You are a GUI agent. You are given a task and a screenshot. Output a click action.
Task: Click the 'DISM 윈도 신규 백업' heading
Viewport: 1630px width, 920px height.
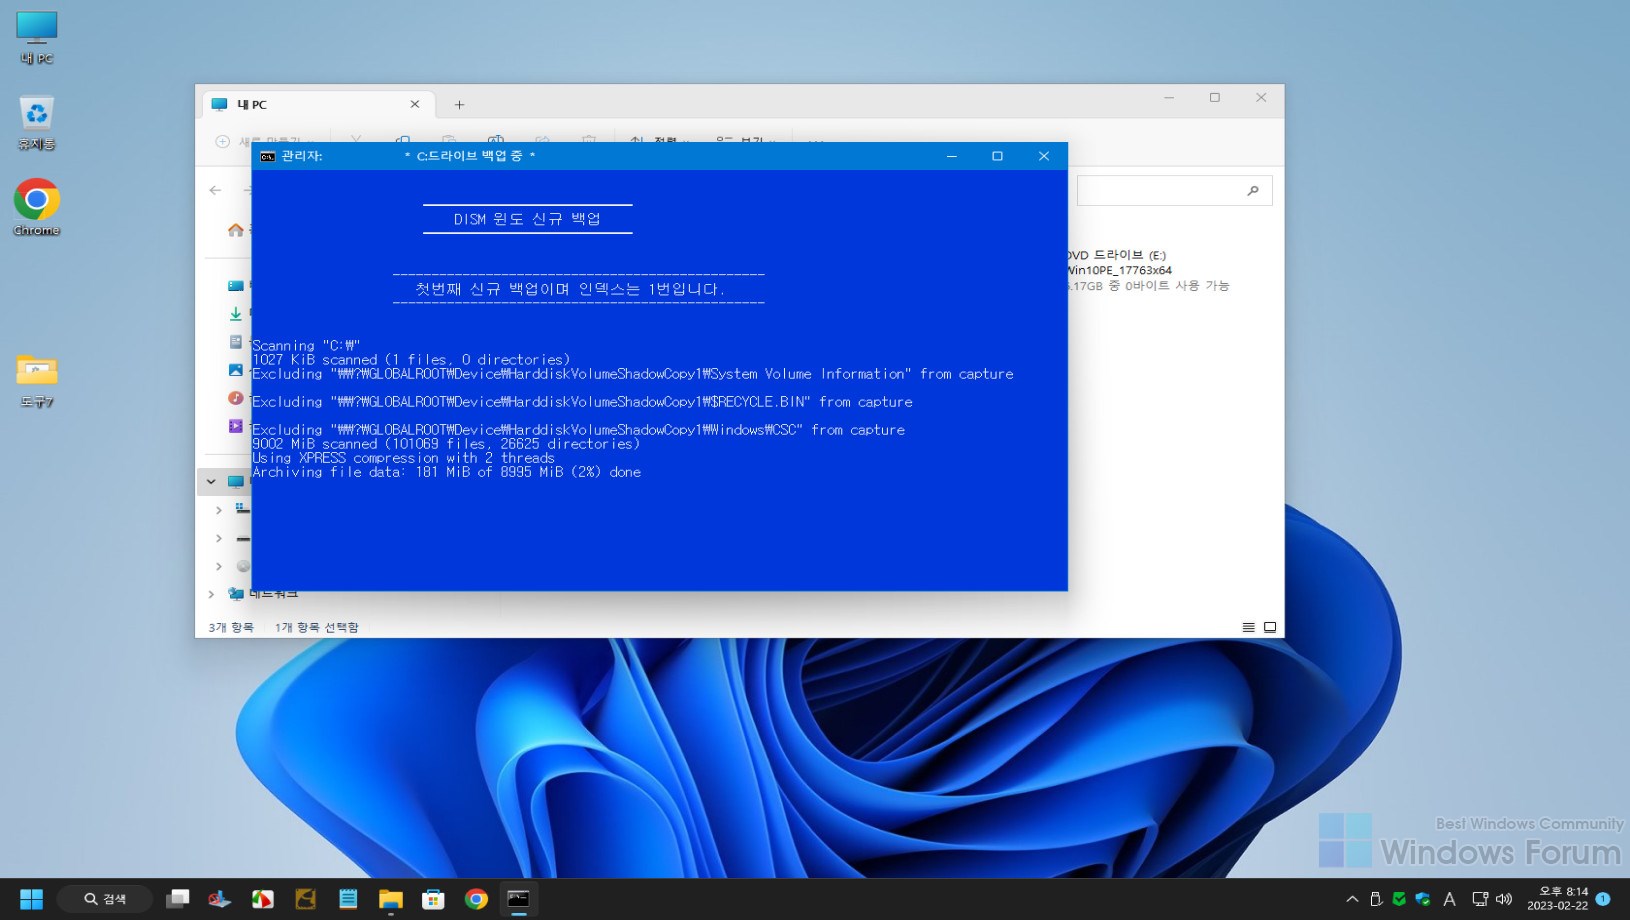tap(527, 219)
